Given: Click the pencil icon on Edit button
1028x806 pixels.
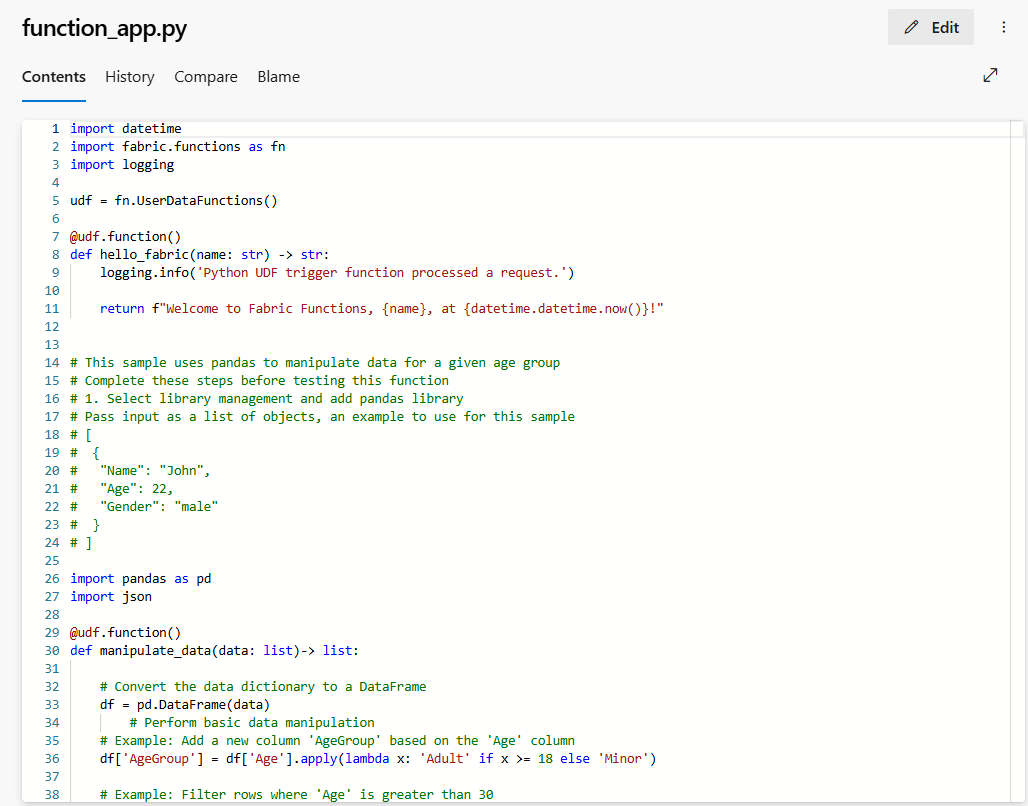Looking at the screenshot, I should click(910, 28).
